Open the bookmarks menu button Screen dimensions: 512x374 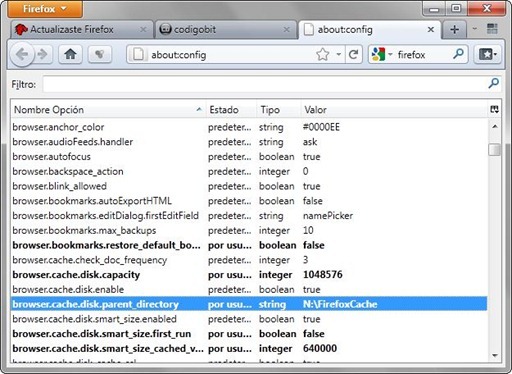click(x=487, y=54)
